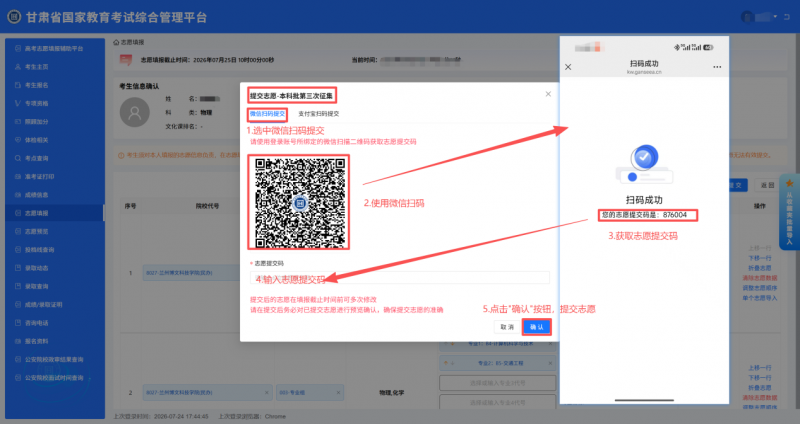Click the platform logo icon in header
Image resolution: width=800 pixels, height=424 pixels.
click(14, 17)
